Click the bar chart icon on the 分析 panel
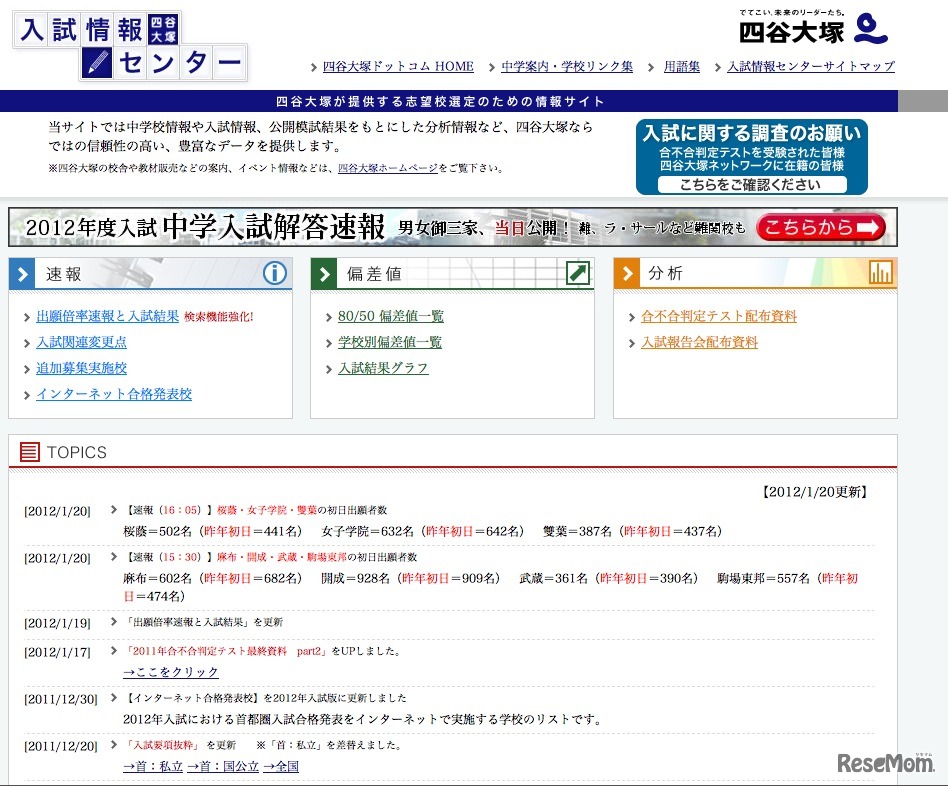This screenshot has width=948, height=786. point(882,272)
